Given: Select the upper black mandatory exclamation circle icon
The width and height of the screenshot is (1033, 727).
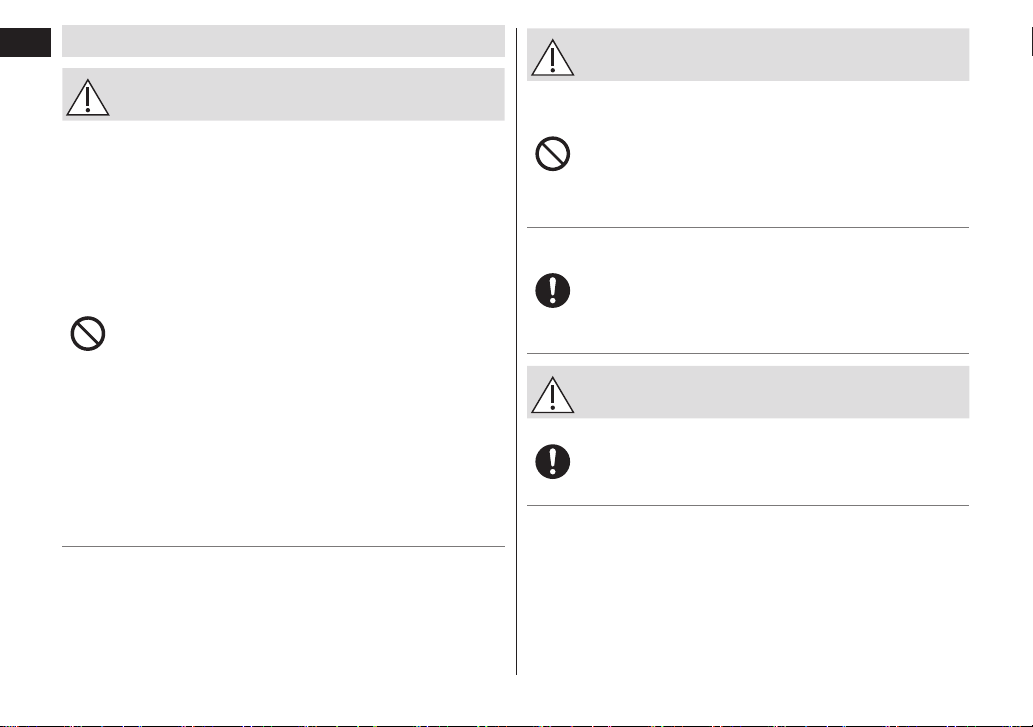Looking at the screenshot, I should [553, 290].
